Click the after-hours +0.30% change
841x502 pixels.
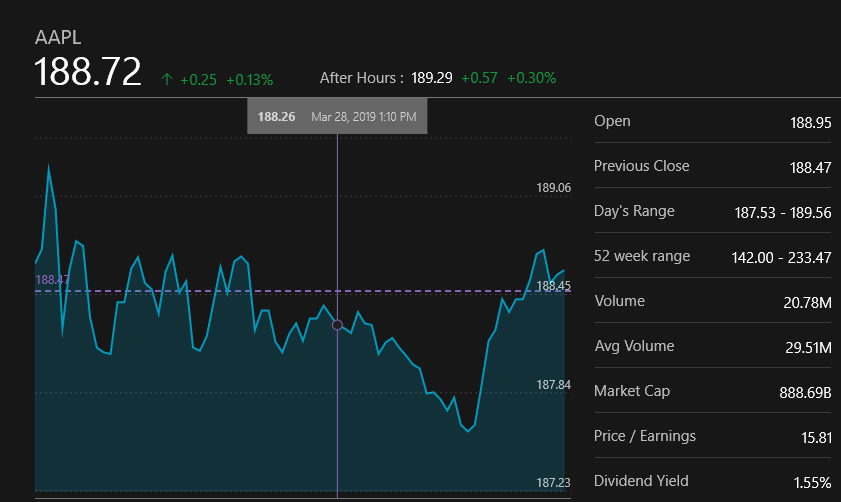click(x=531, y=77)
